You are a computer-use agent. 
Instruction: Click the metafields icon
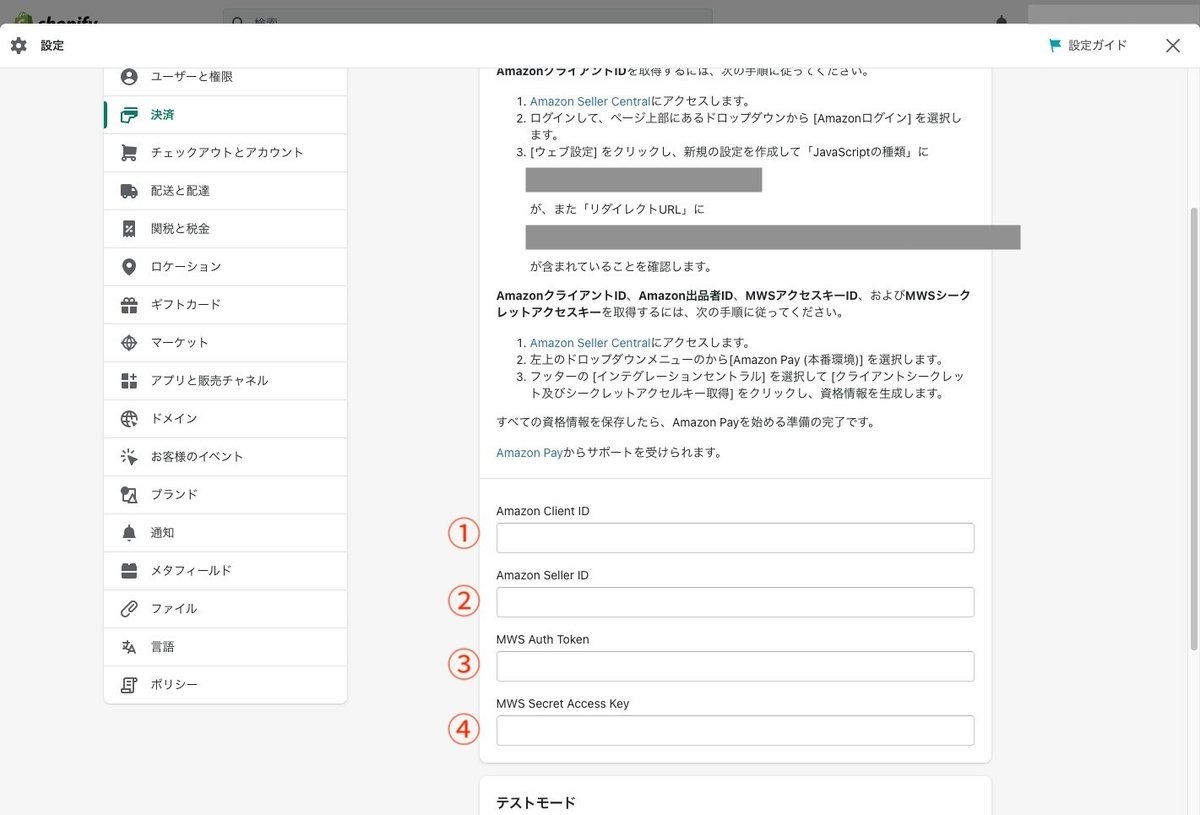129,571
